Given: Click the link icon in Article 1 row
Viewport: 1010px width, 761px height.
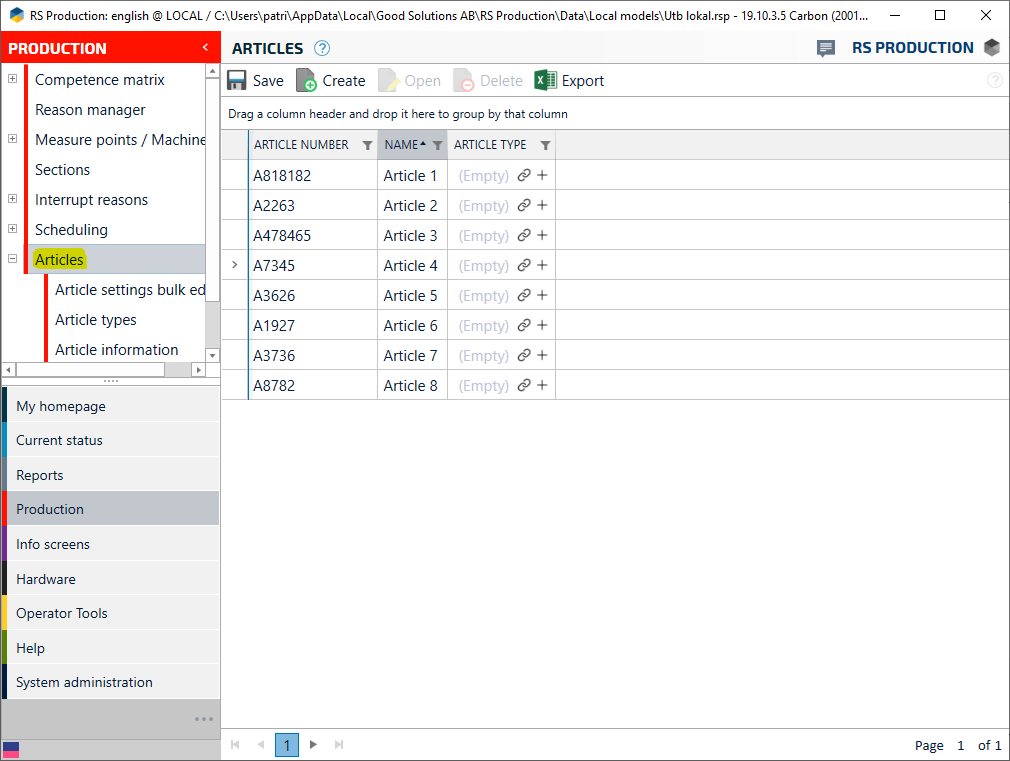Looking at the screenshot, I should tap(524, 176).
